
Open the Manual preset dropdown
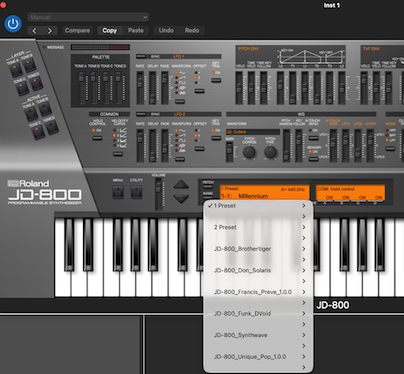(x=88, y=17)
